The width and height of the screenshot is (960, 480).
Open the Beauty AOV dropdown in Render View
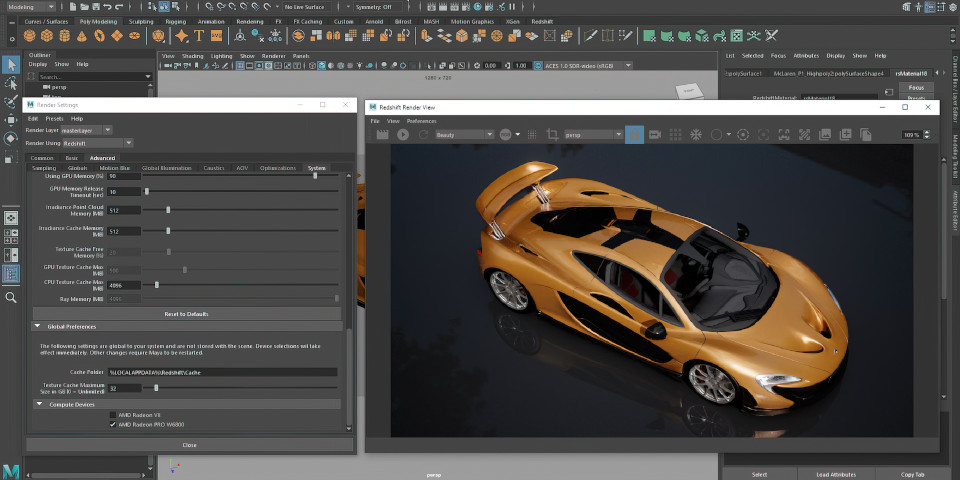click(x=464, y=135)
